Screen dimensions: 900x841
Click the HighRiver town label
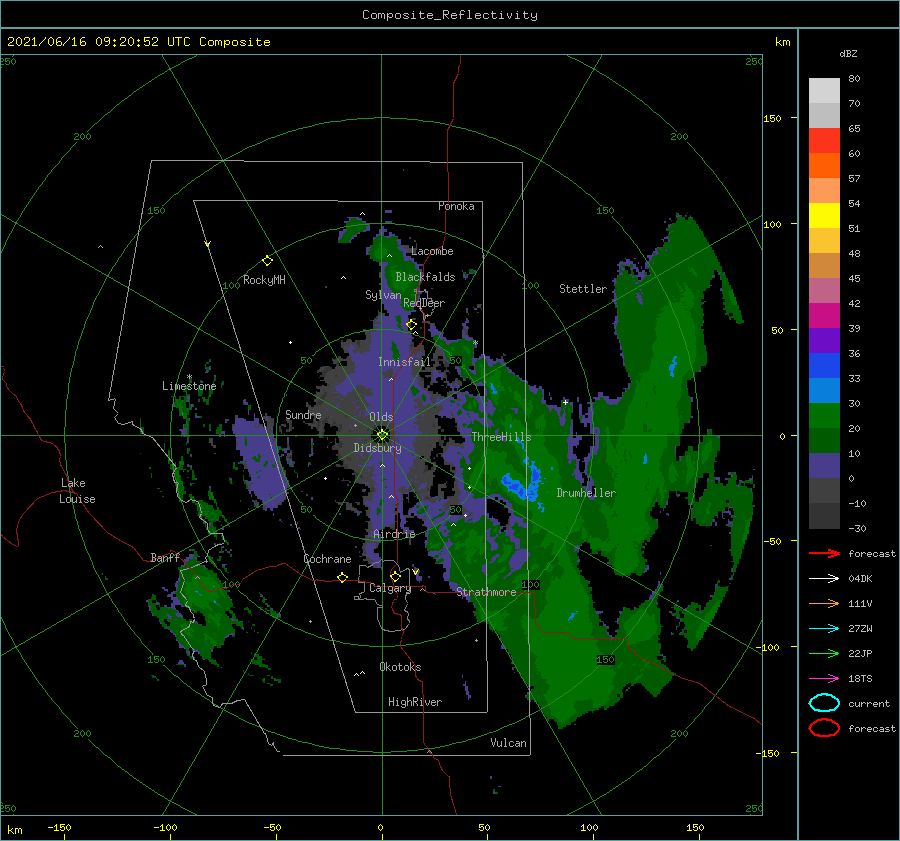[x=415, y=702]
